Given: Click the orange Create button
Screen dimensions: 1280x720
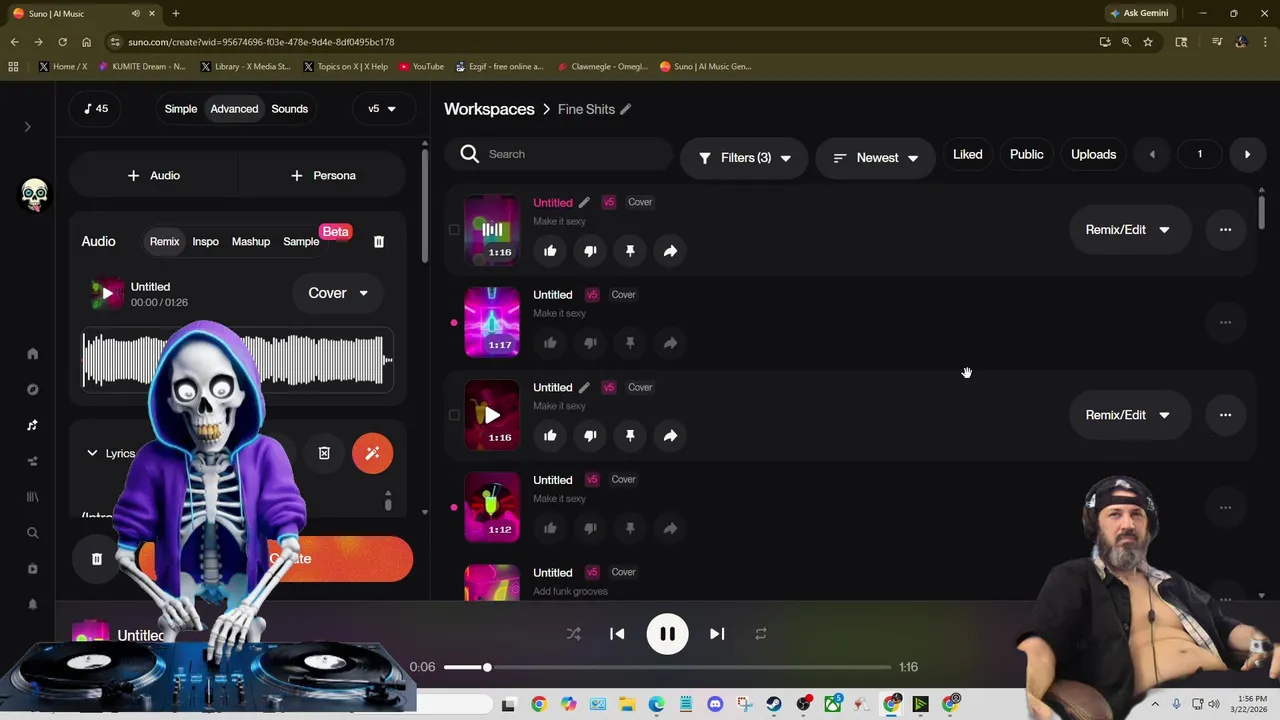Looking at the screenshot, I should [275, 559].
